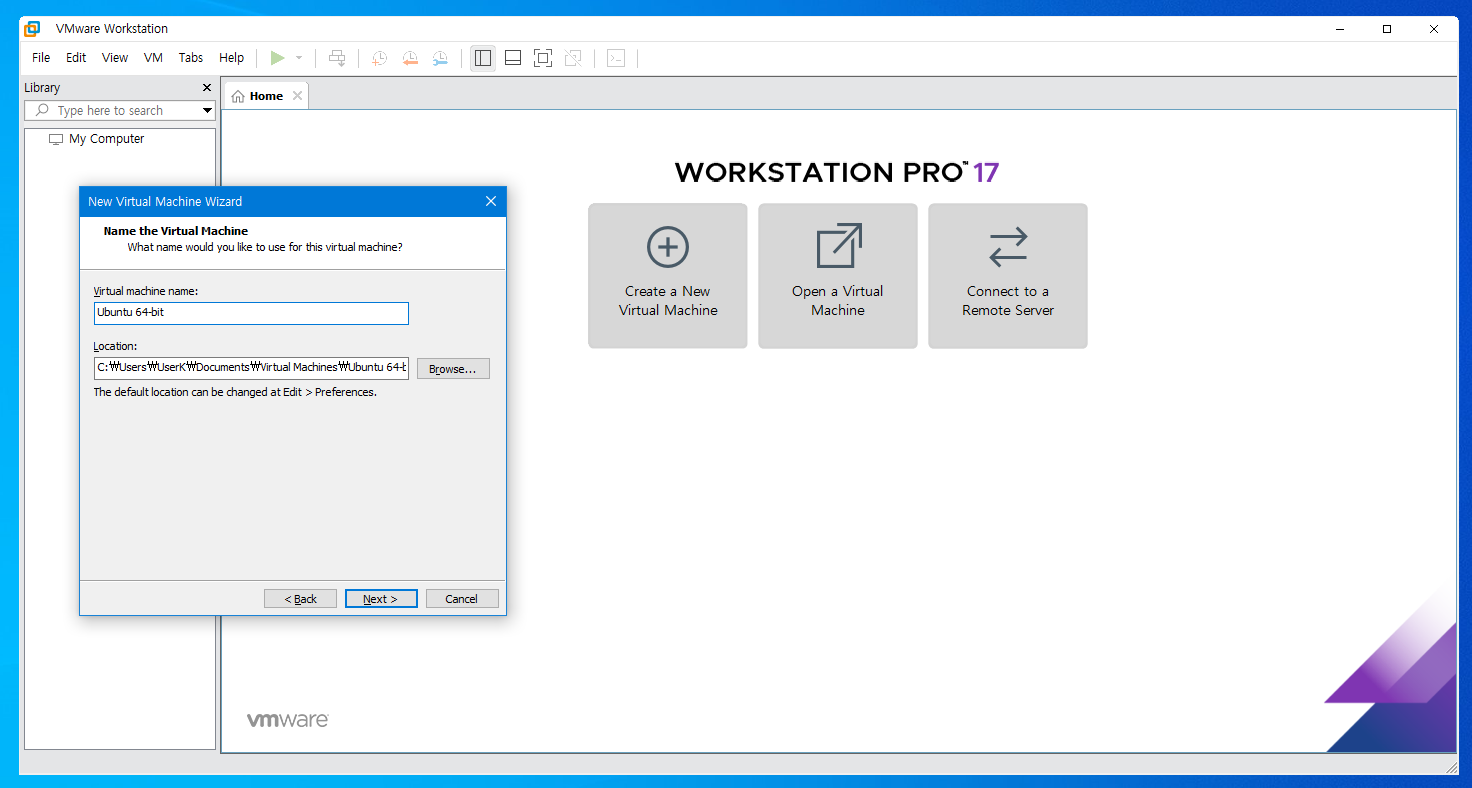
Task: Click Send Ctrl+Alt+Del toolbar icon
Action: coord(338,58)
